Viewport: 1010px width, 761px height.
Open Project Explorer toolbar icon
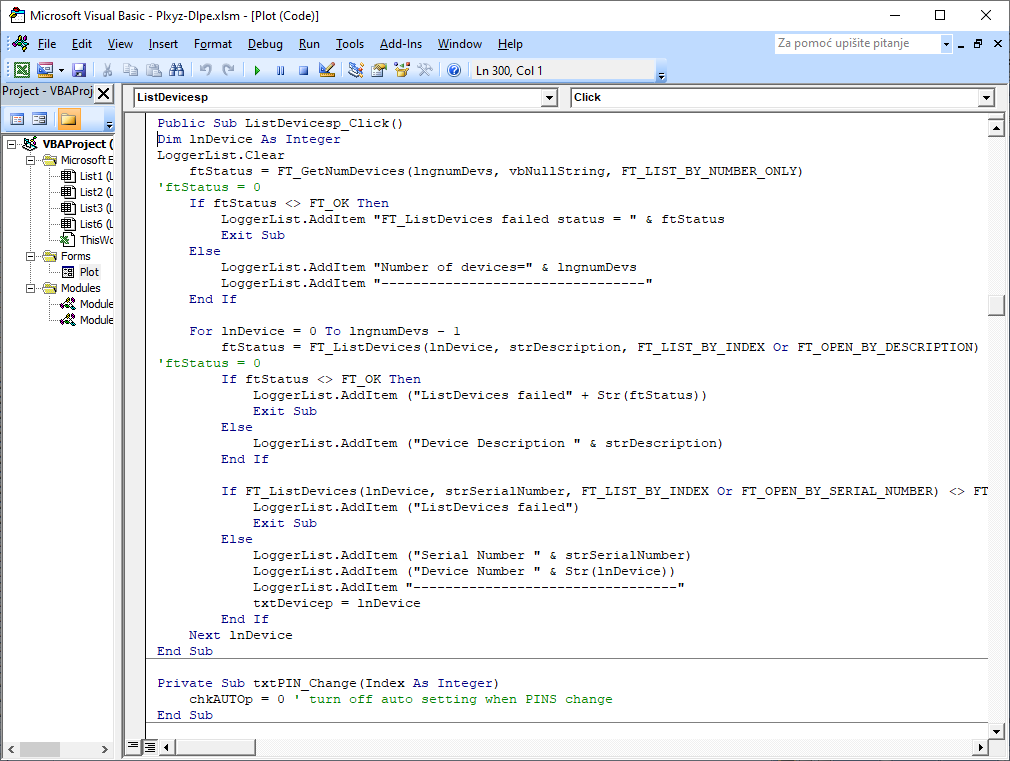(x=356, y=70)
